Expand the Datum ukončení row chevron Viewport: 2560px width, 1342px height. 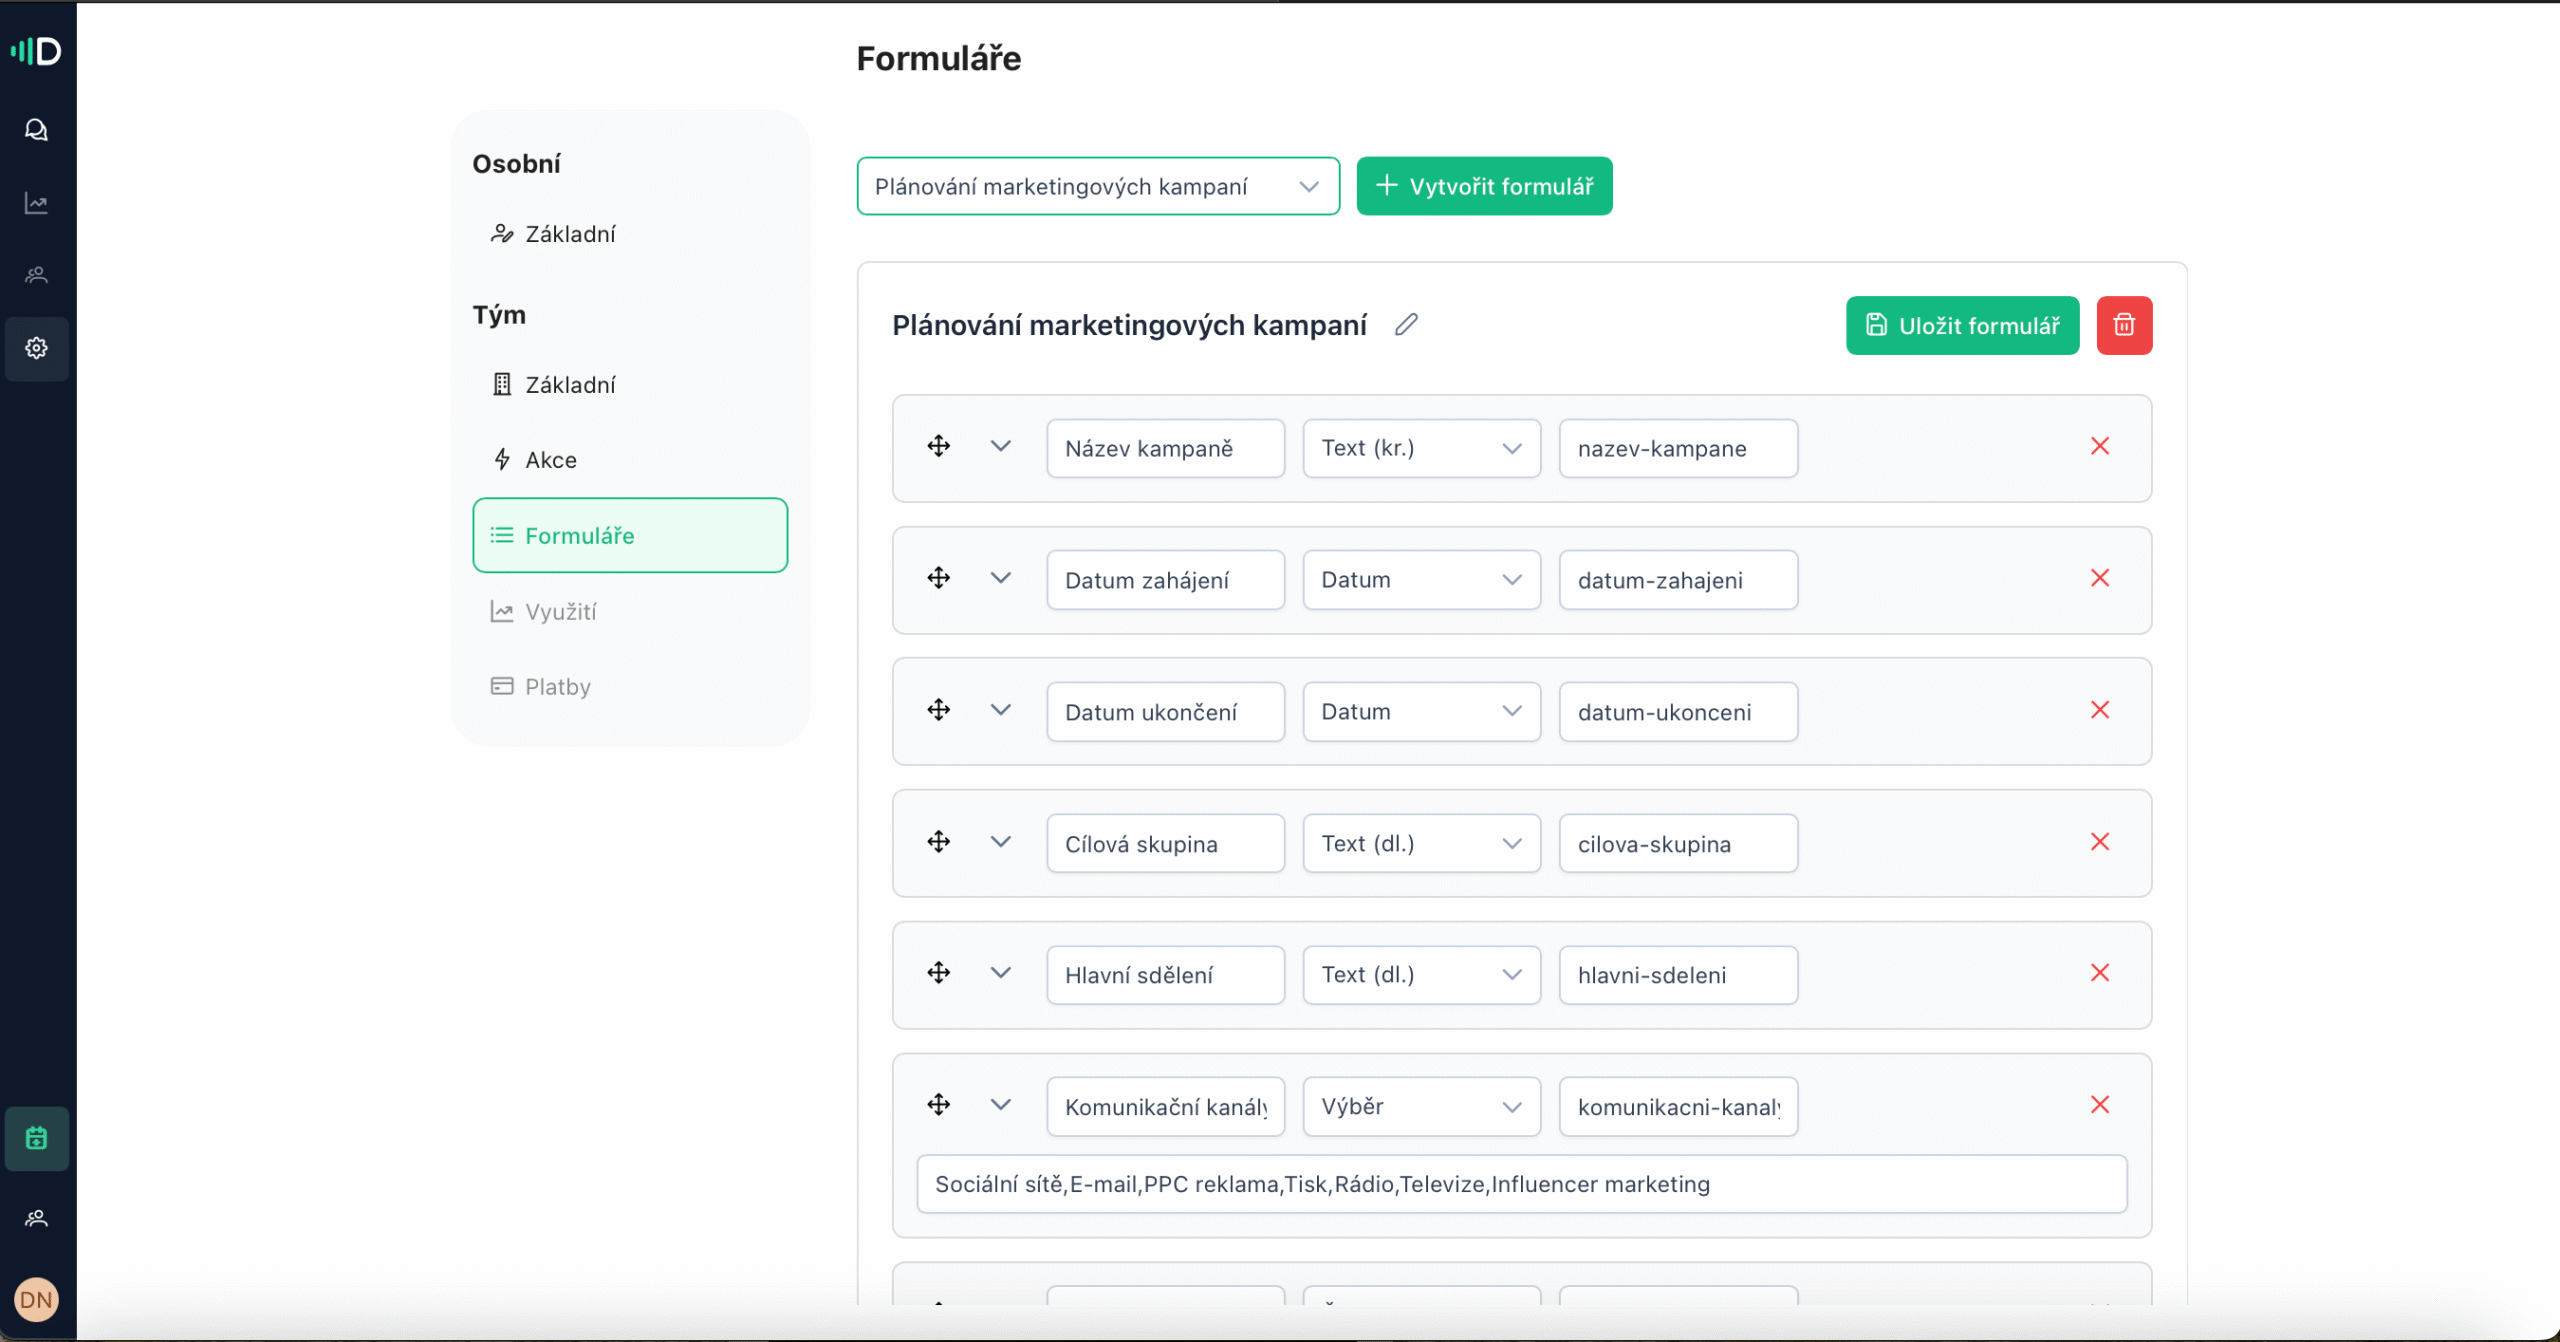(x=1000, y=710)
